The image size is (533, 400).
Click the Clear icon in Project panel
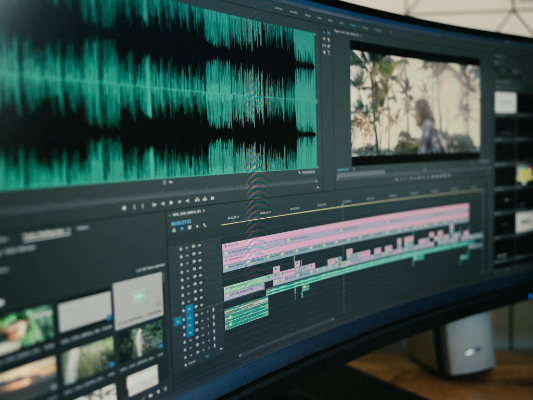tap(166, 388)
